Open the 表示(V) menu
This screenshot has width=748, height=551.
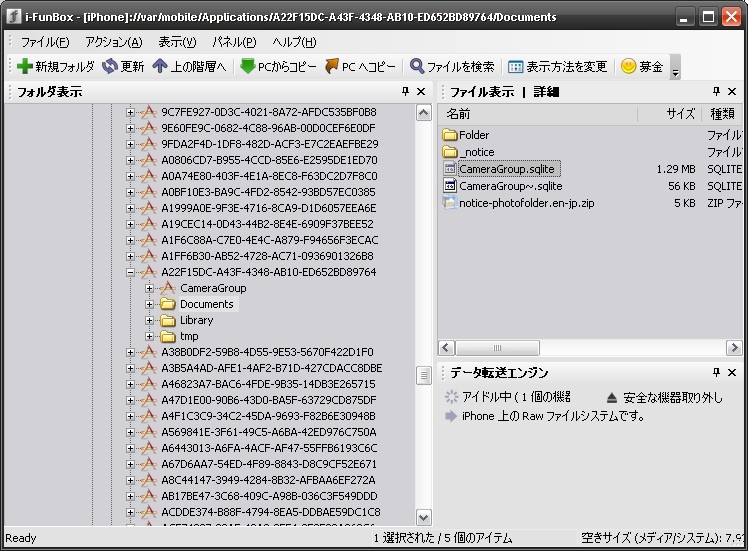[x=177, y=42]
